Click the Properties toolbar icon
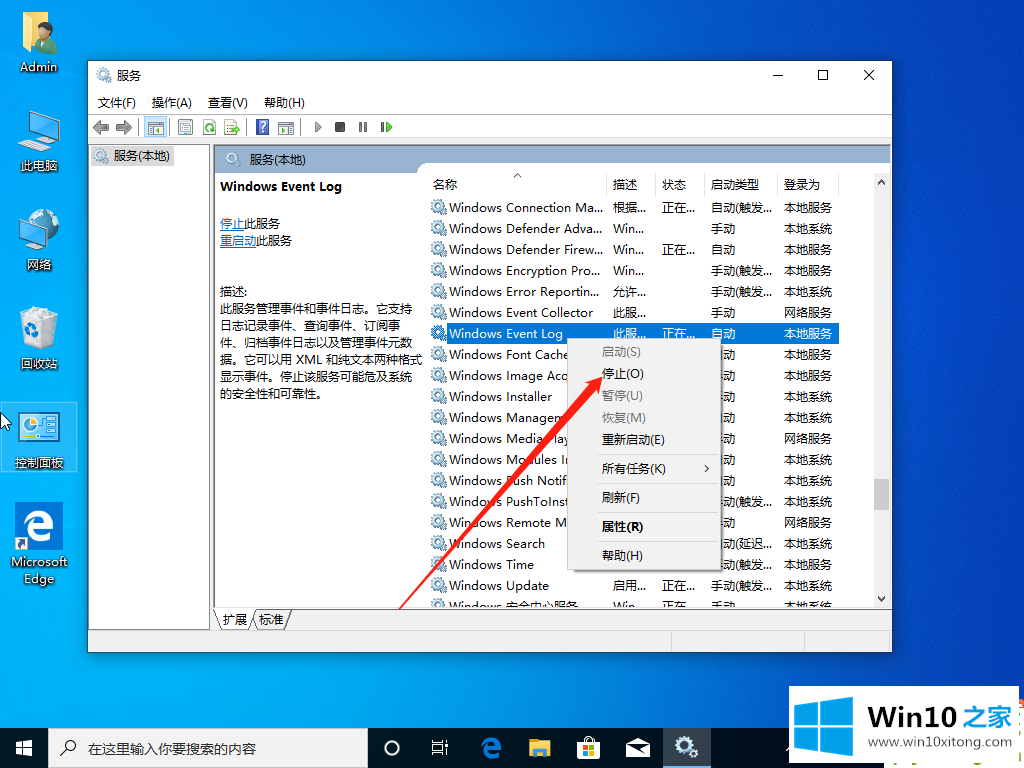The width and height of the screenshot is (1024, 768). click(185, 127)
